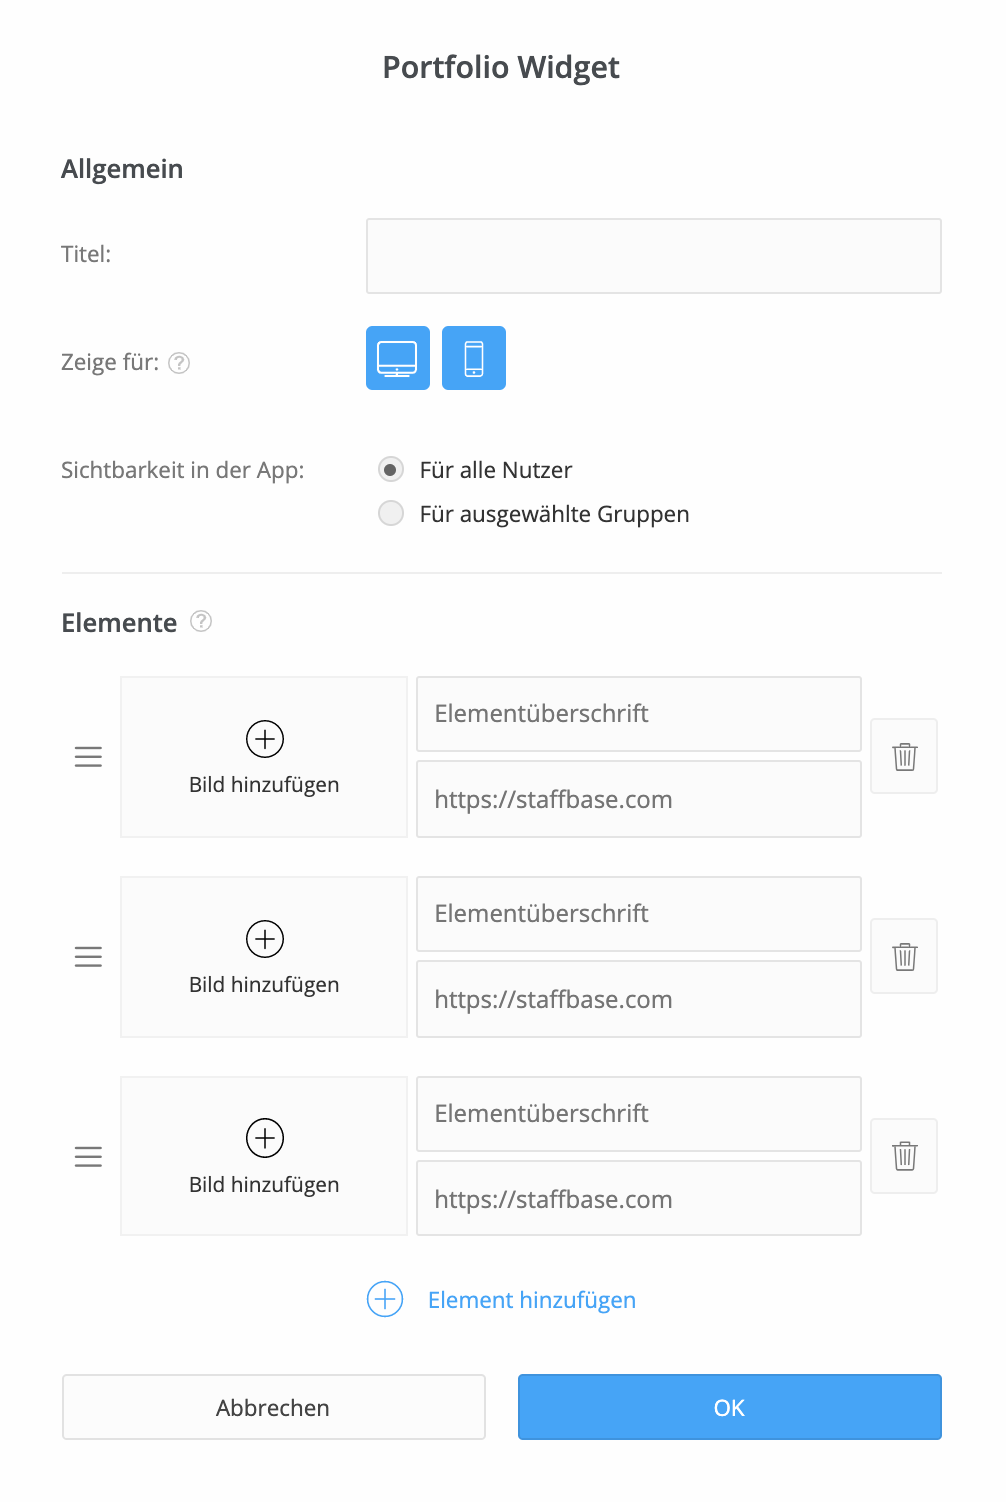Select the mobile phone icon for Zeige für
Viewport: 1006px width, 1502px height.
coord(474,357)
